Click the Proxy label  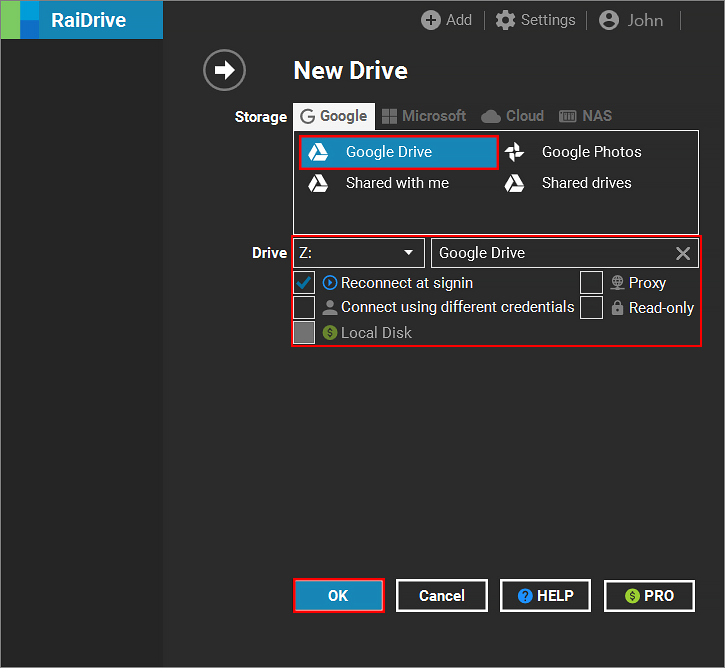(647, 283)
